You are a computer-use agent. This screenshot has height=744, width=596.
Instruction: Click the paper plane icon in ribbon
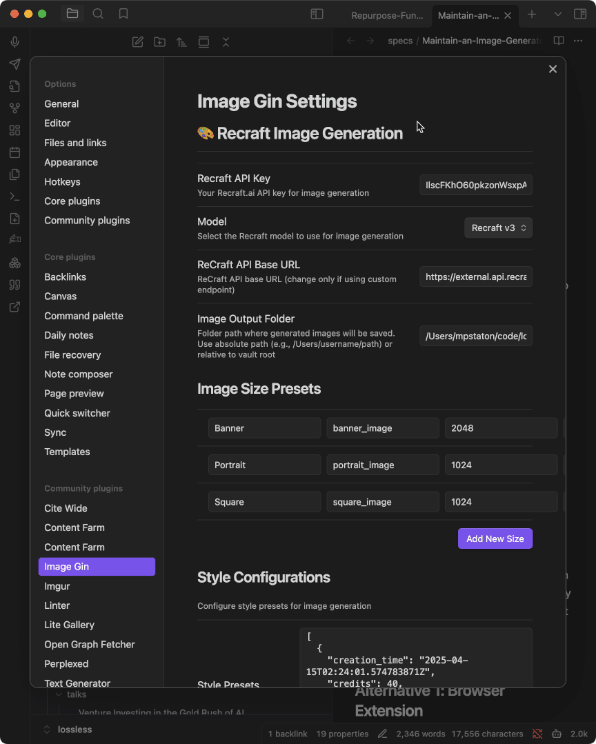(x=15, y=64)
